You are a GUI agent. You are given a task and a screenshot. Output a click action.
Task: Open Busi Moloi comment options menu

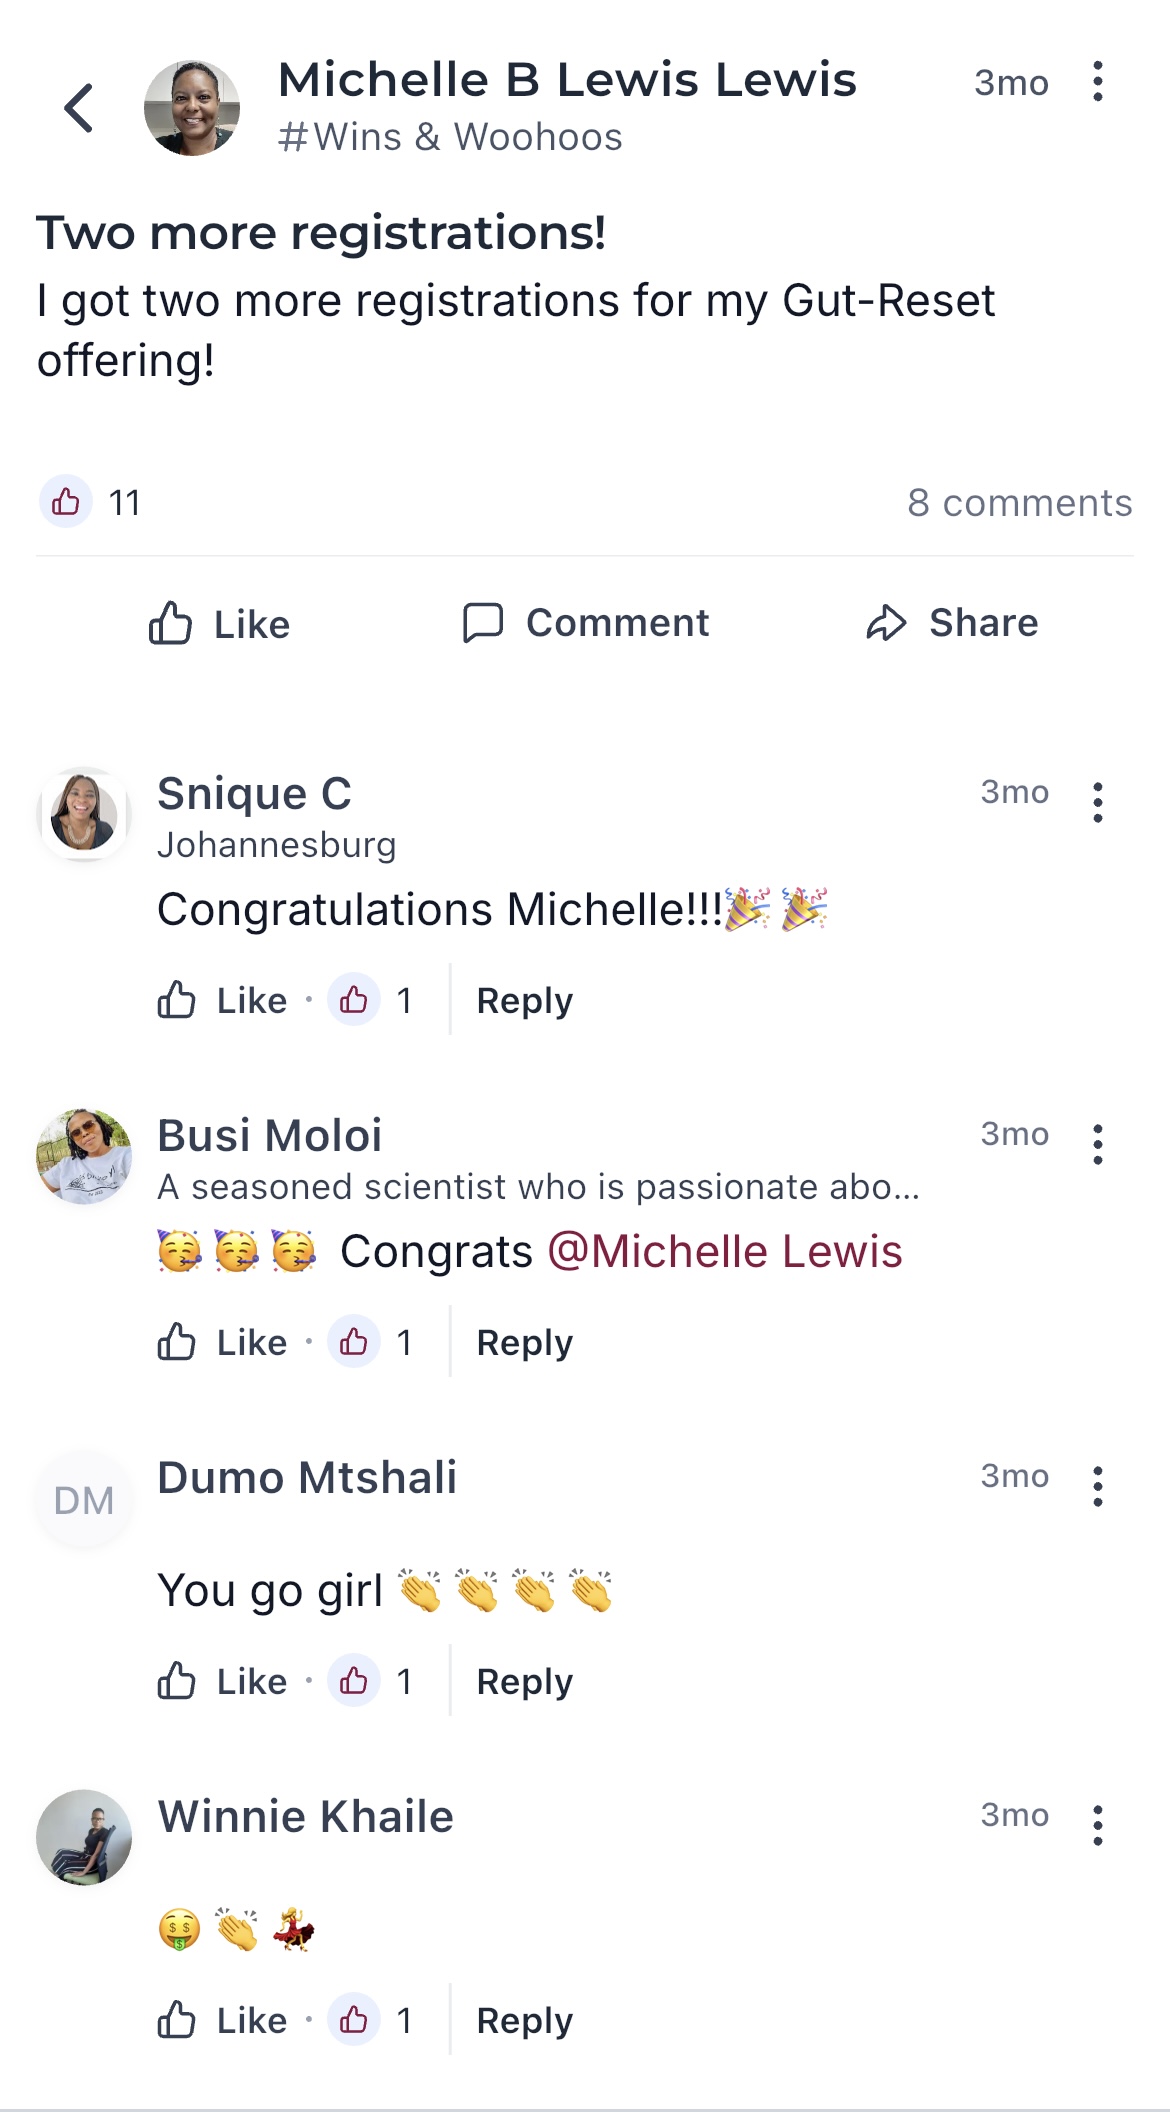1097,1144
